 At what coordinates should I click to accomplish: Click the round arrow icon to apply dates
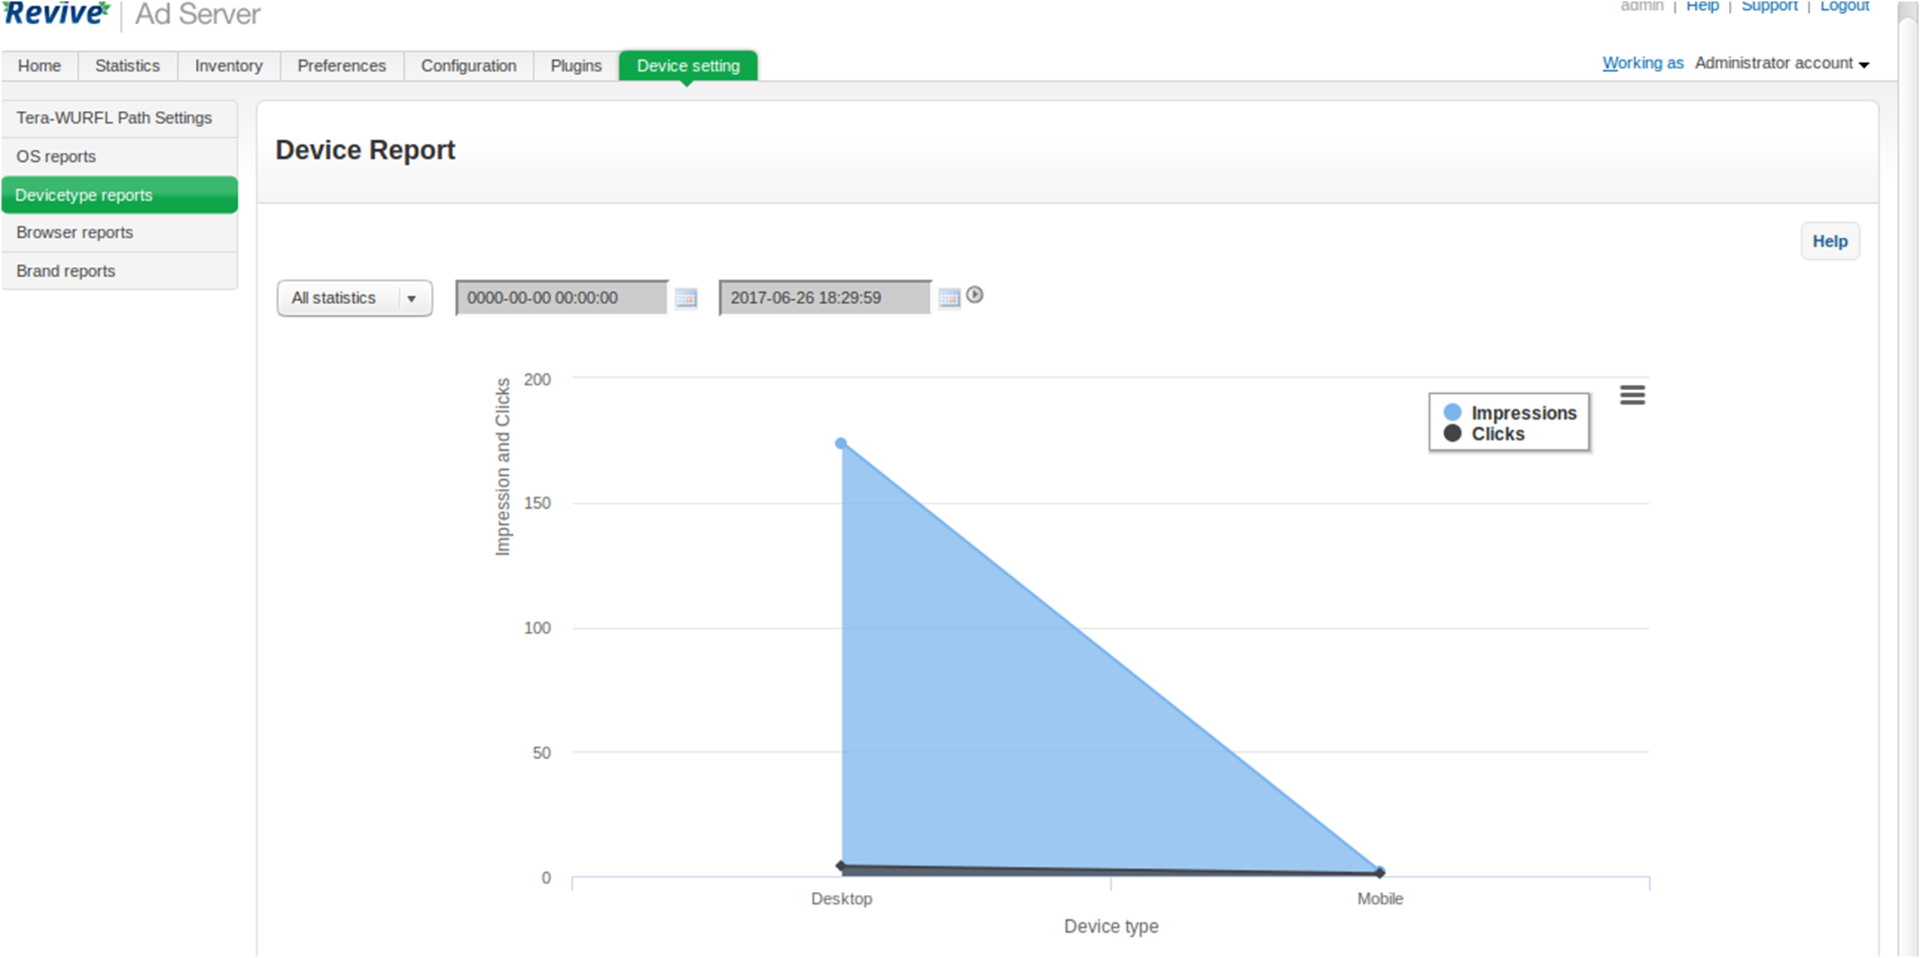(975, 295)
